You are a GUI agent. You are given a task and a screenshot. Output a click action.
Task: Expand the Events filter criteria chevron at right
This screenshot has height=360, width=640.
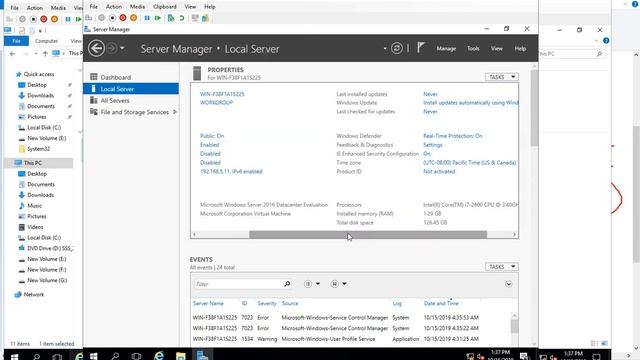(509, 284)
